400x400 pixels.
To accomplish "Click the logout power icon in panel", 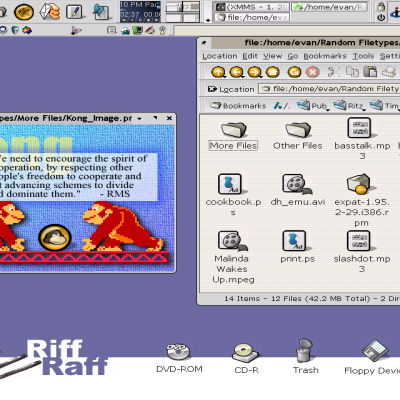I will click(x=381, y=17).
